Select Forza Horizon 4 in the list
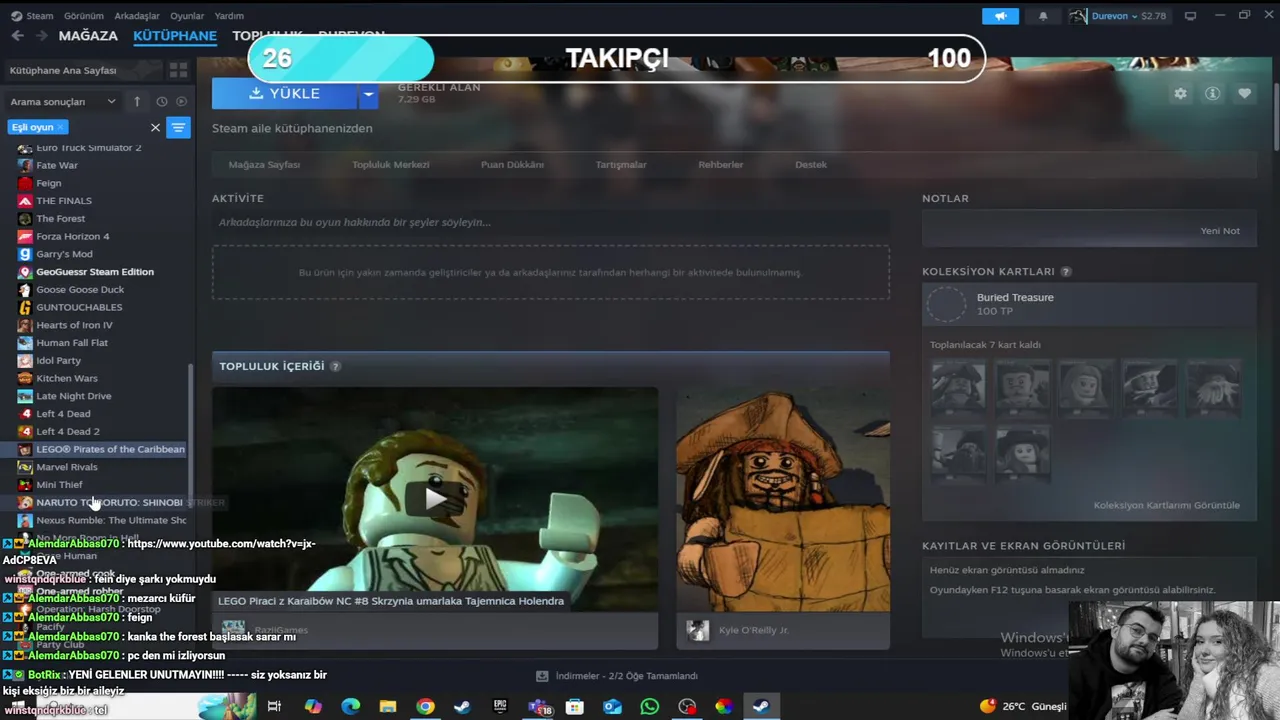The height and width of the screenshot is (720, 1280). coord(73,236)
